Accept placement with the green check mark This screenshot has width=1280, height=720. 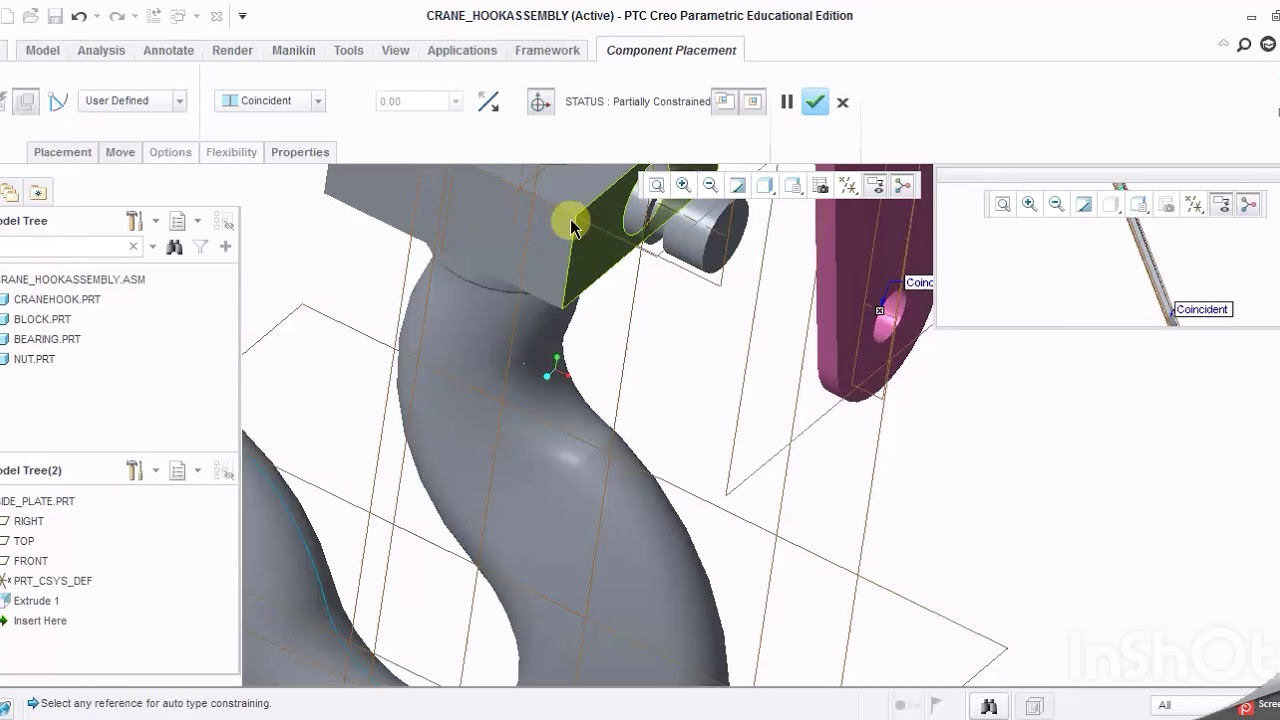(x=815, y=102)
